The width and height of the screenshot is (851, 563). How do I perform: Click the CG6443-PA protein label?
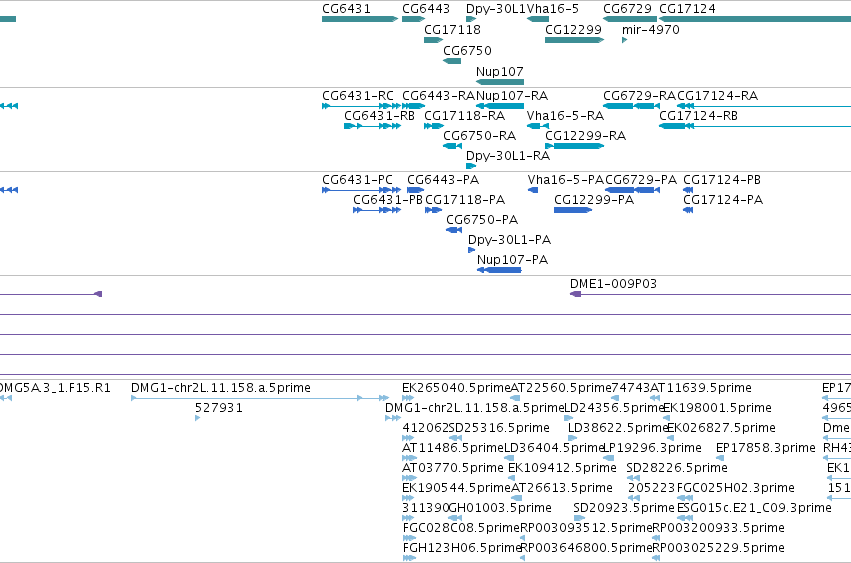point(443,180)
